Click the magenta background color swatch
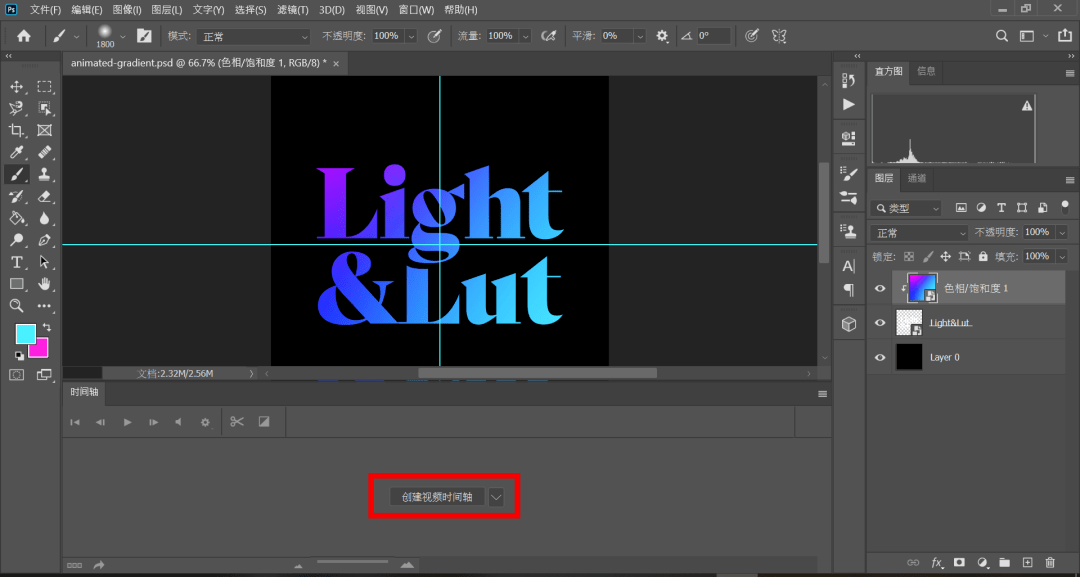 tap(39, 348)
